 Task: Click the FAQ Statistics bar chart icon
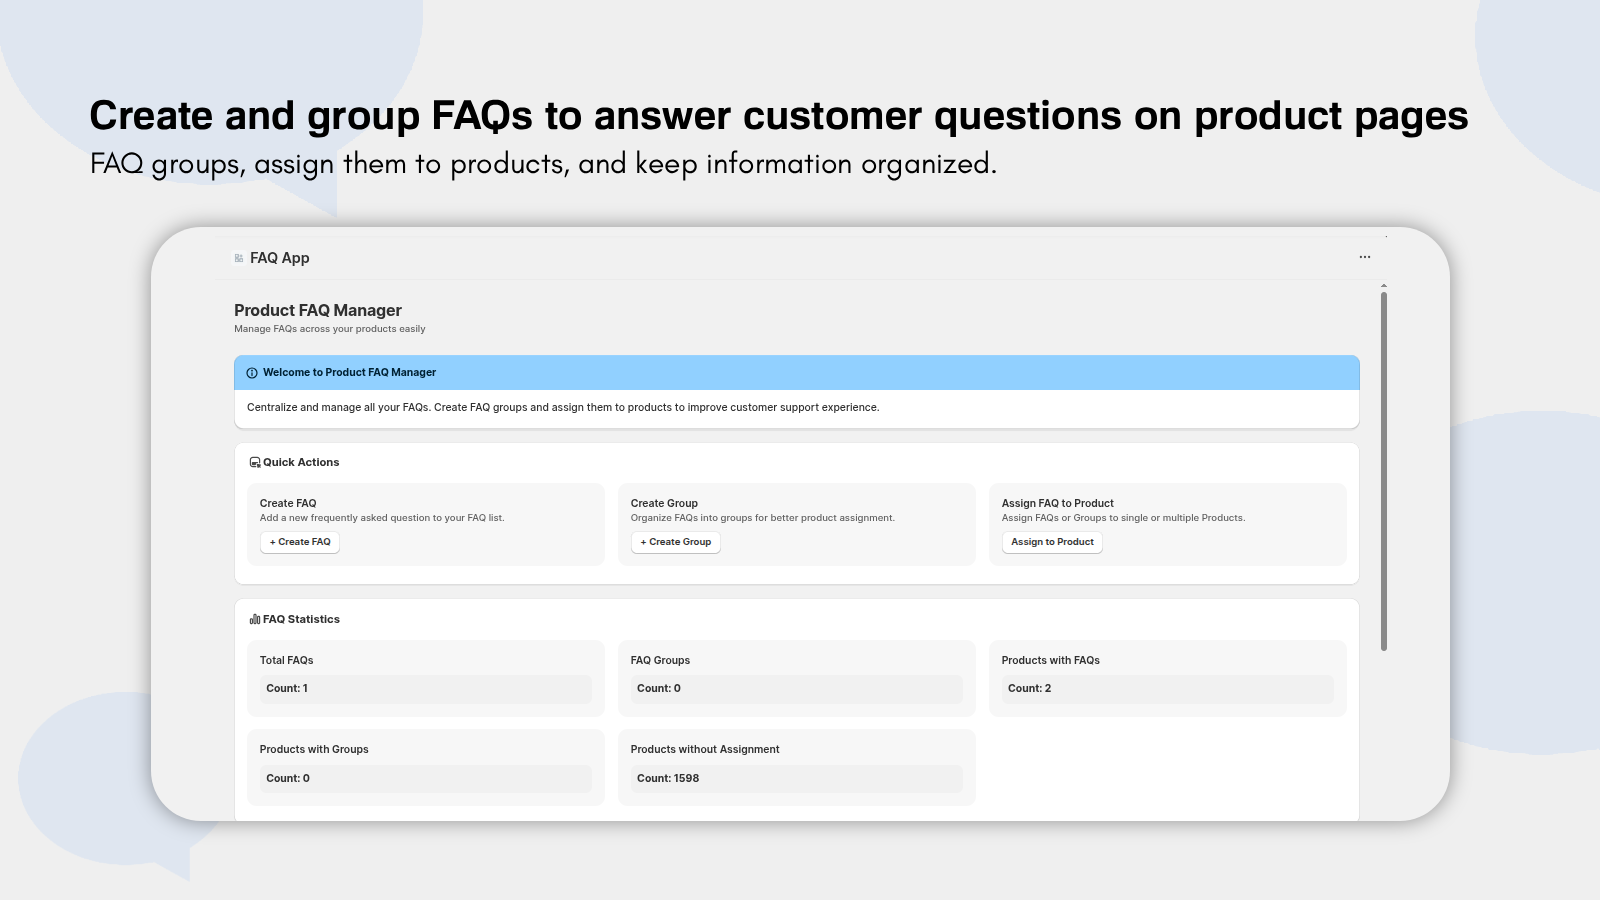[255, 620]
